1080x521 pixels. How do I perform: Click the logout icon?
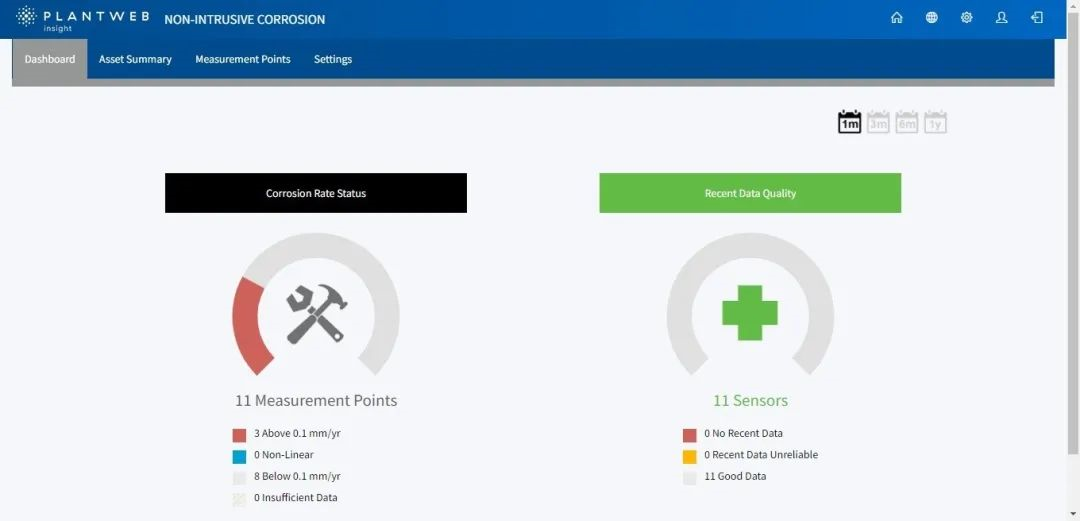[x=1036, y=18]
